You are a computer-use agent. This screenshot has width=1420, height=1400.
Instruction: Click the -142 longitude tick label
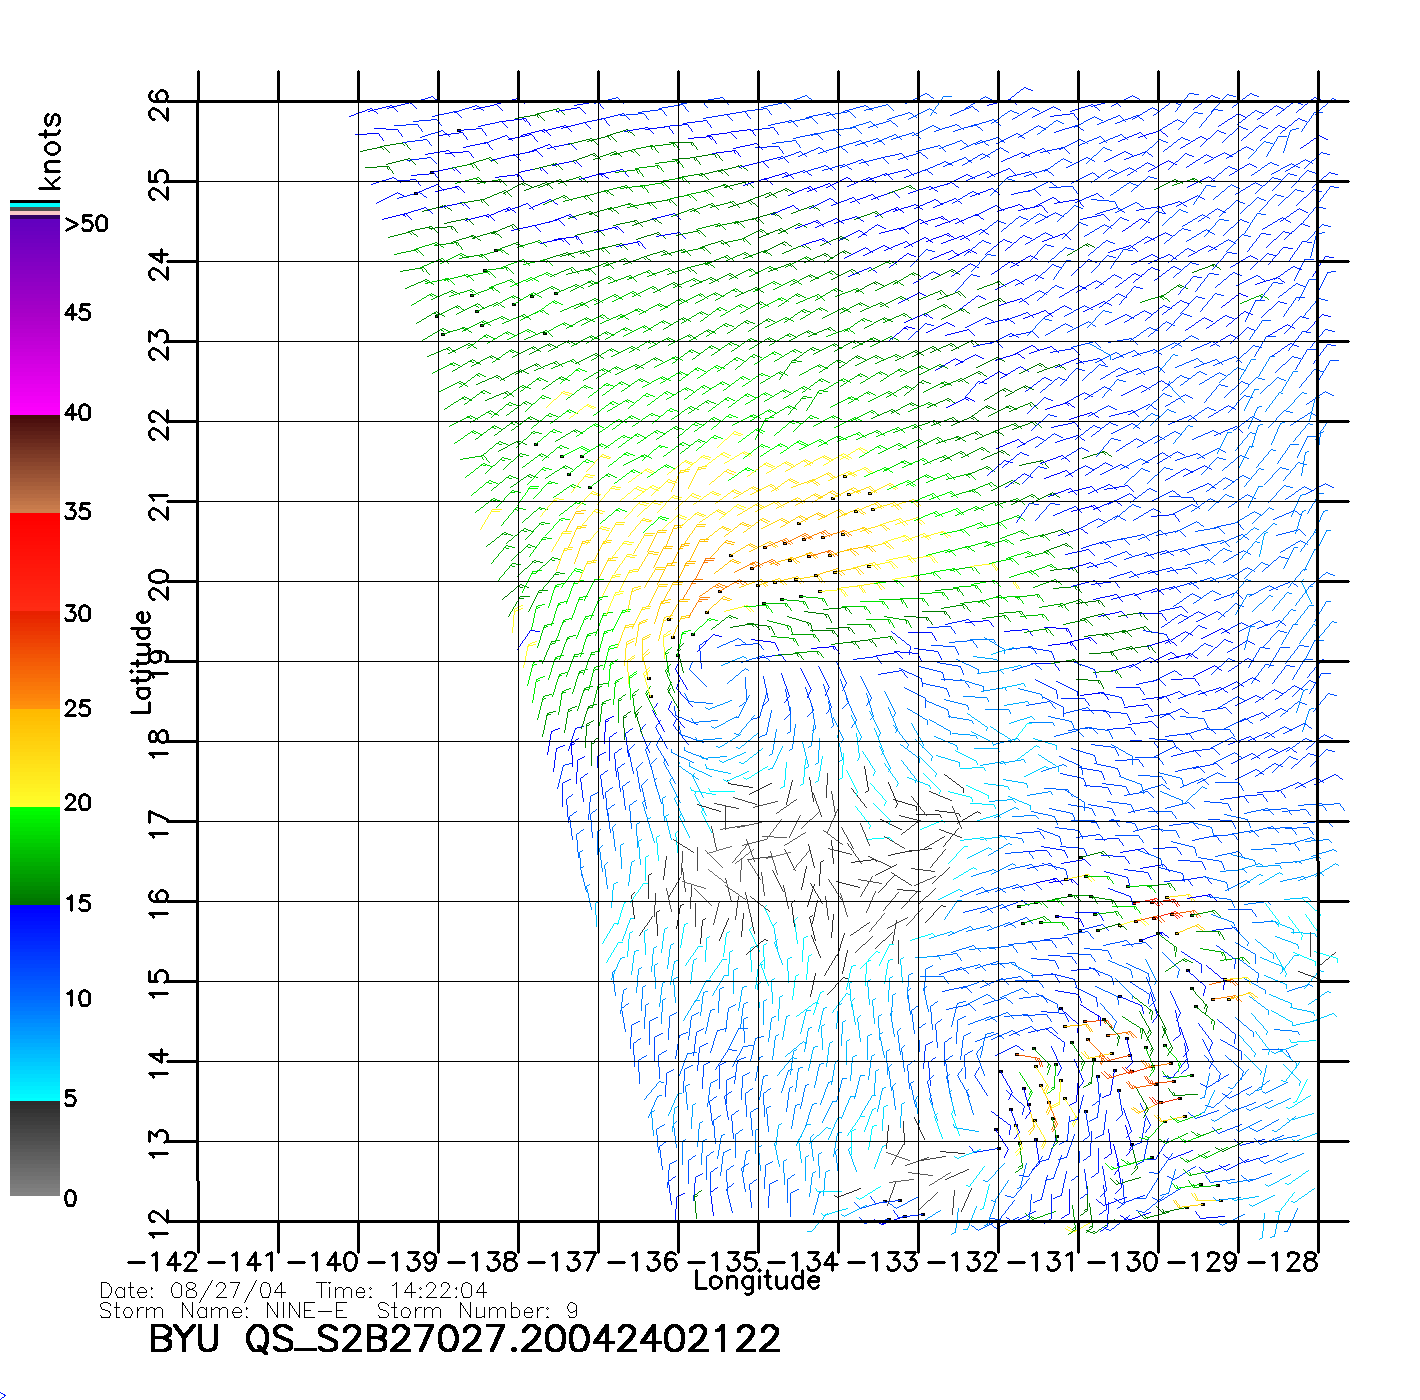pyautogui.click(x=162, y=1262)
